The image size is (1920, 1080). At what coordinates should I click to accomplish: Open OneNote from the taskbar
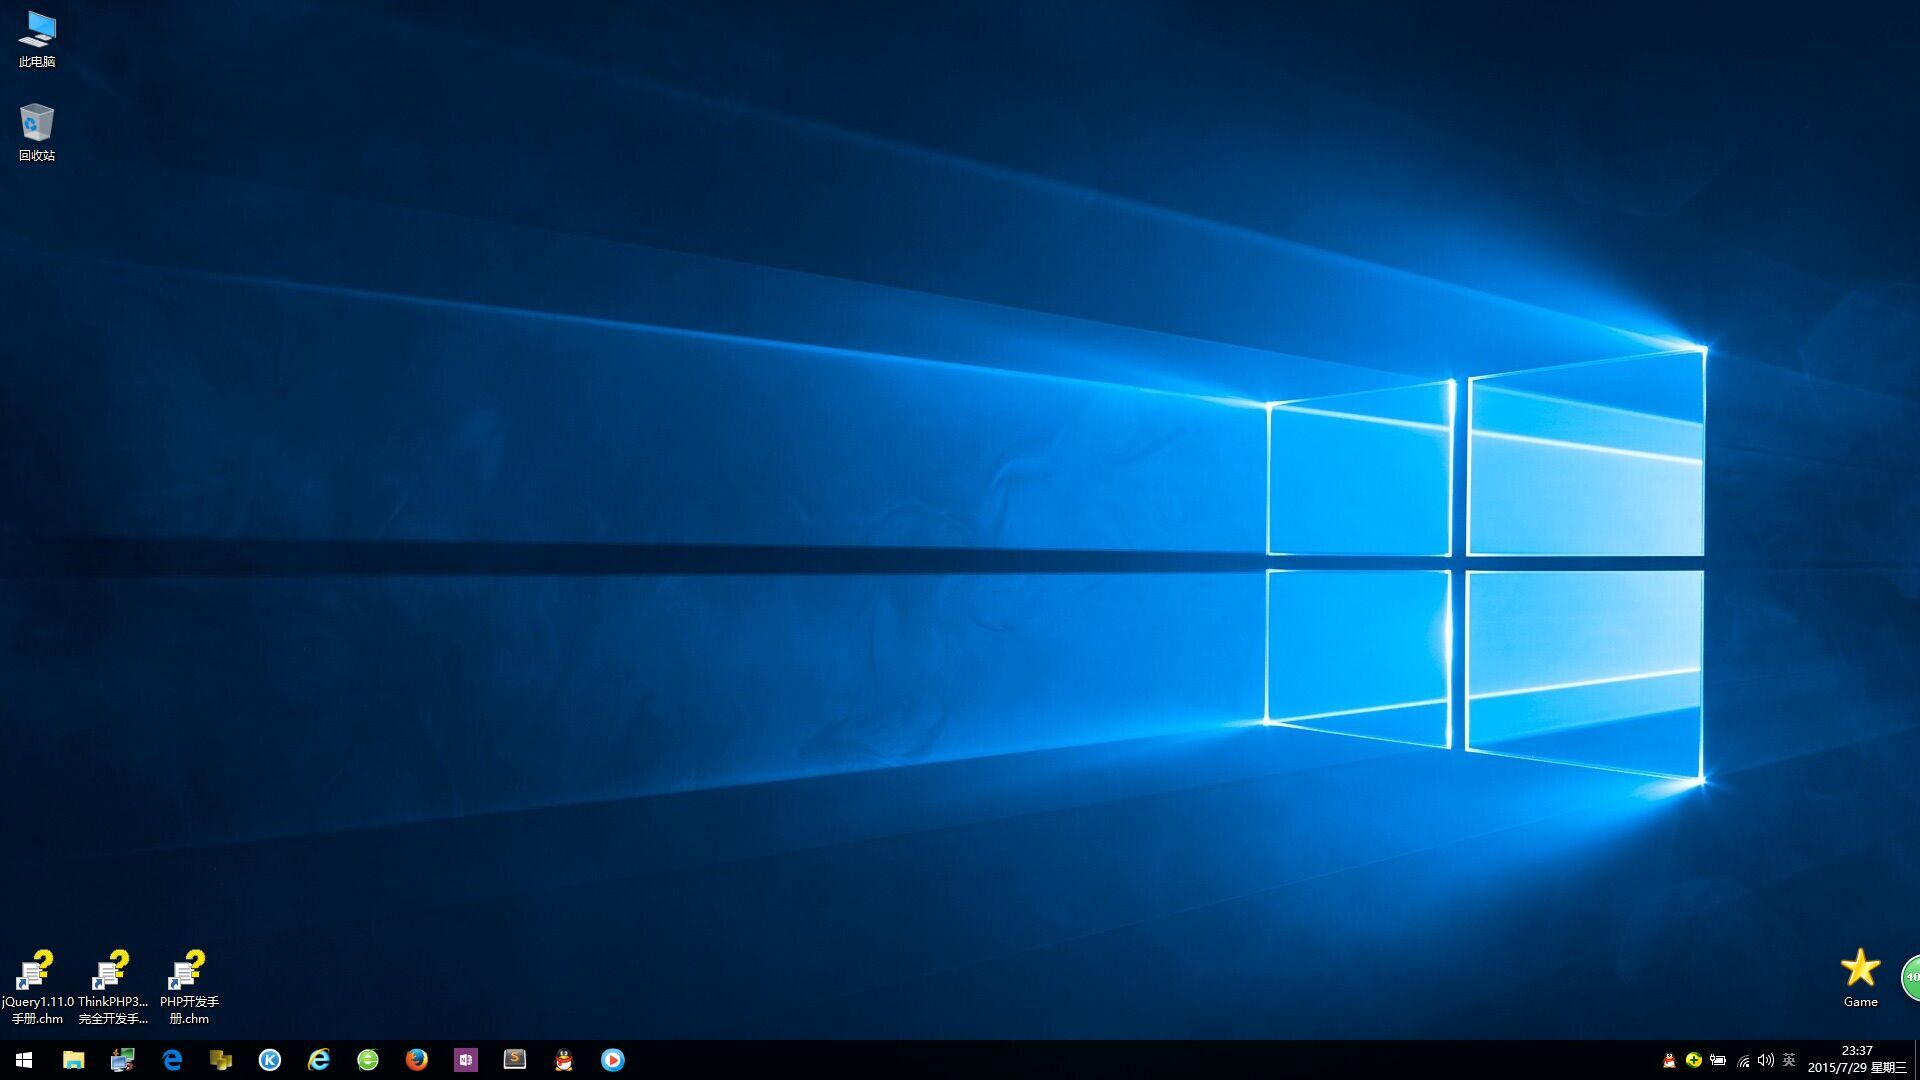(x=466, y=1060)
